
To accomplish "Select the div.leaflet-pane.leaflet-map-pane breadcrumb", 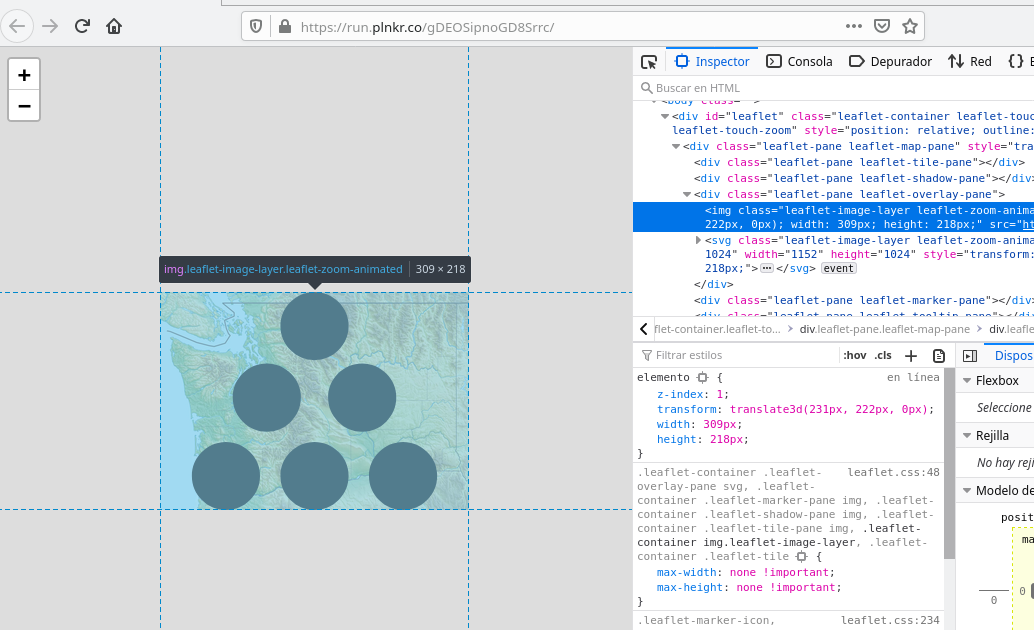I will 883,328.
